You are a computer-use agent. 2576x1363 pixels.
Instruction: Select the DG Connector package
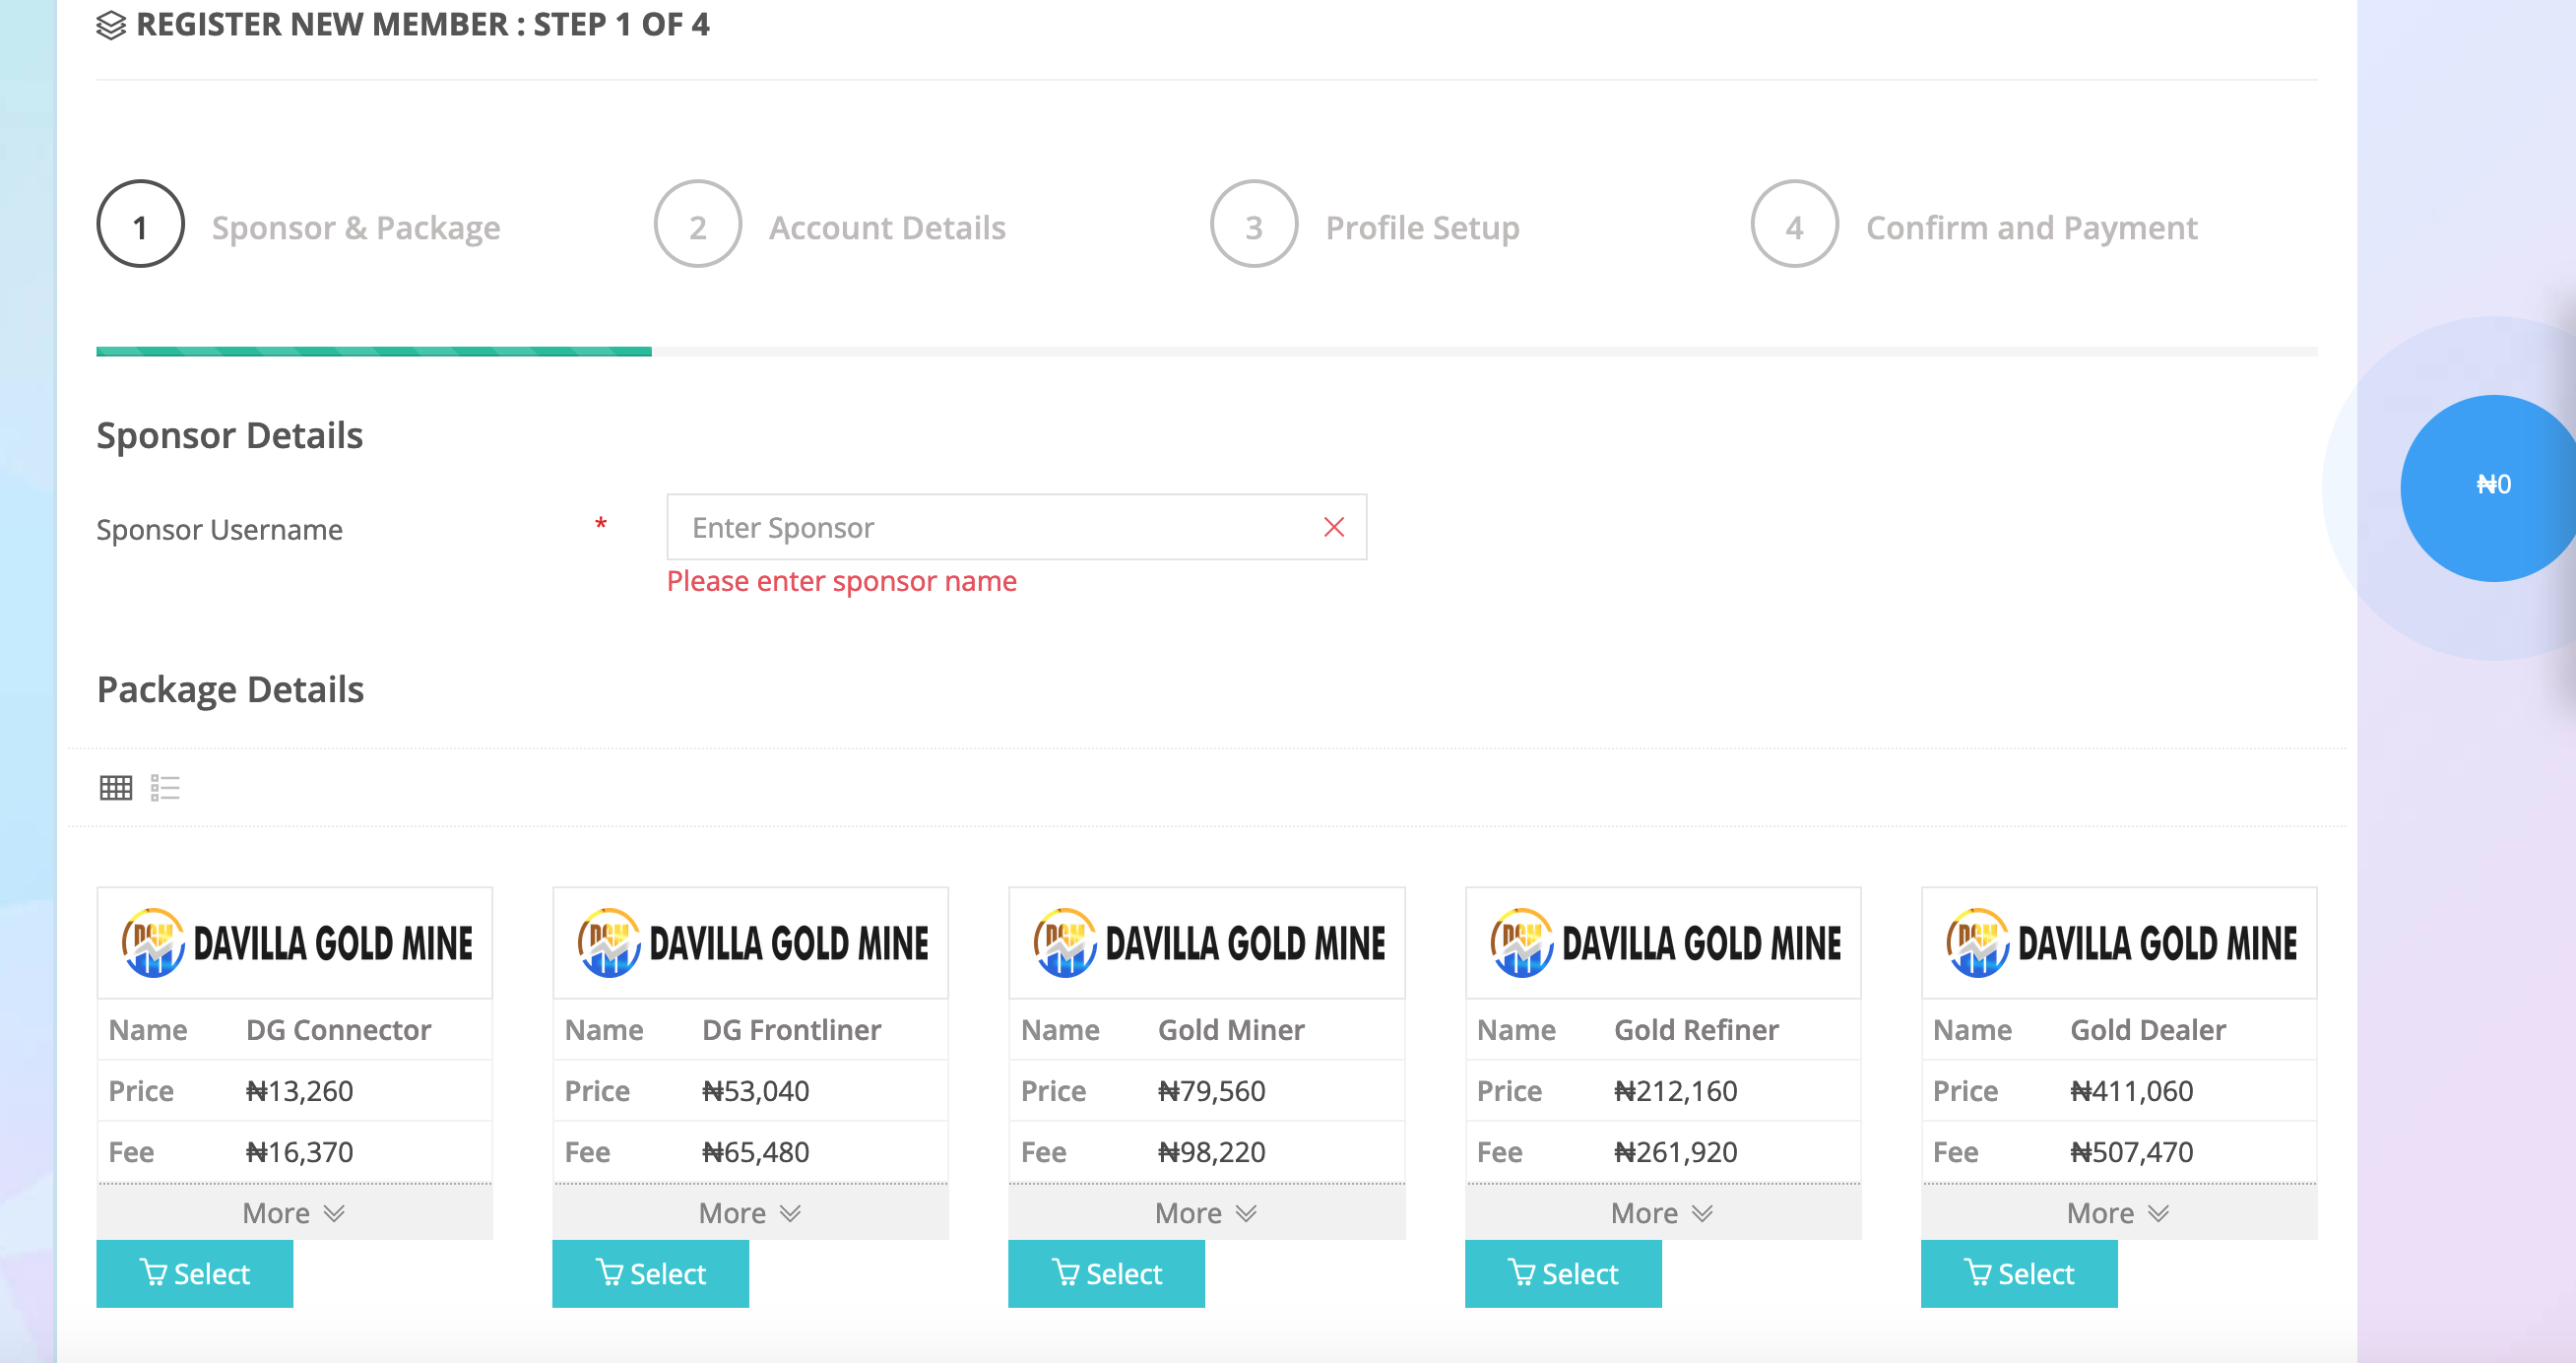click(194, 1274)
